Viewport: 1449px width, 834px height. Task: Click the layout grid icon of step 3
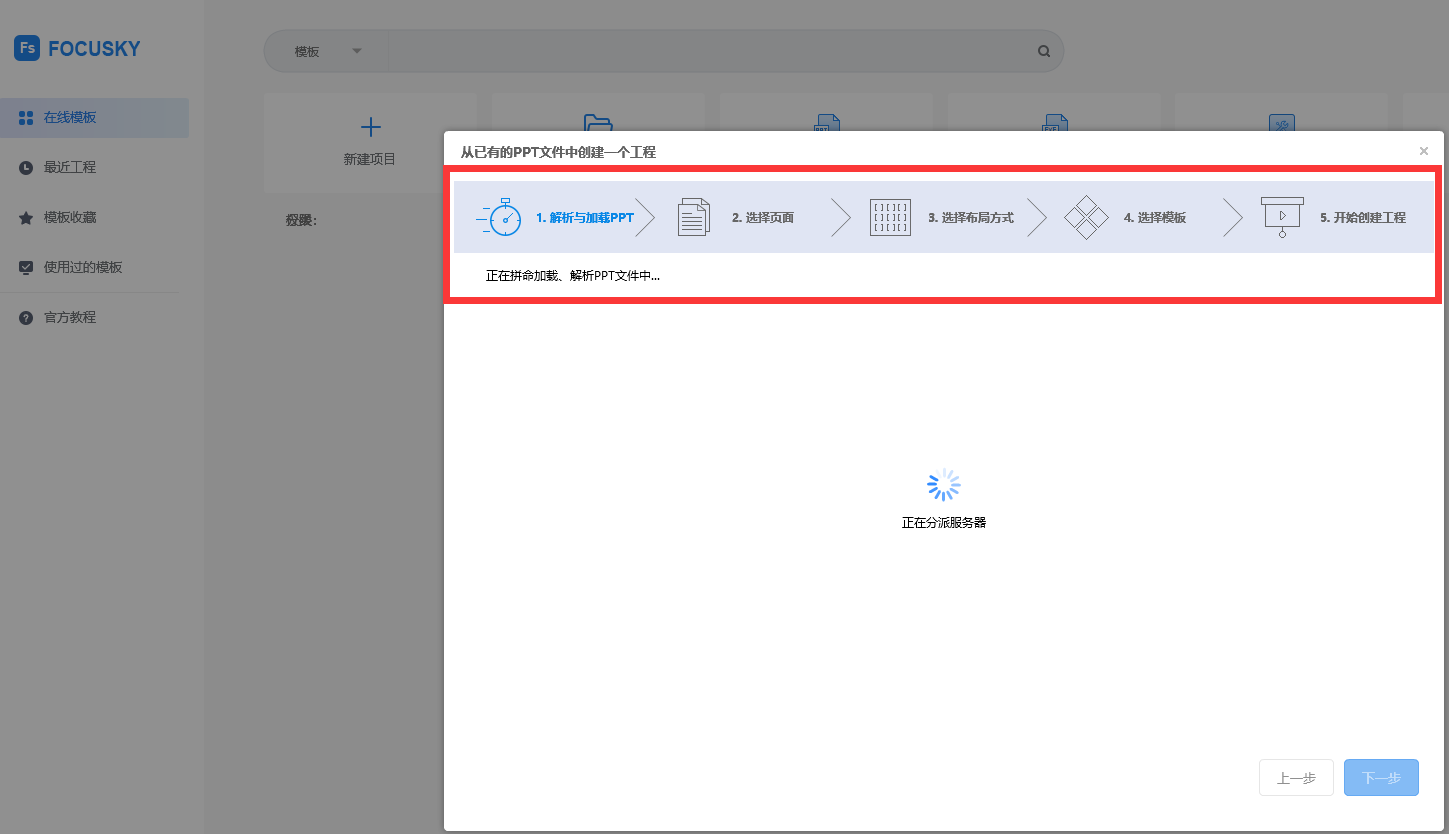890,217
